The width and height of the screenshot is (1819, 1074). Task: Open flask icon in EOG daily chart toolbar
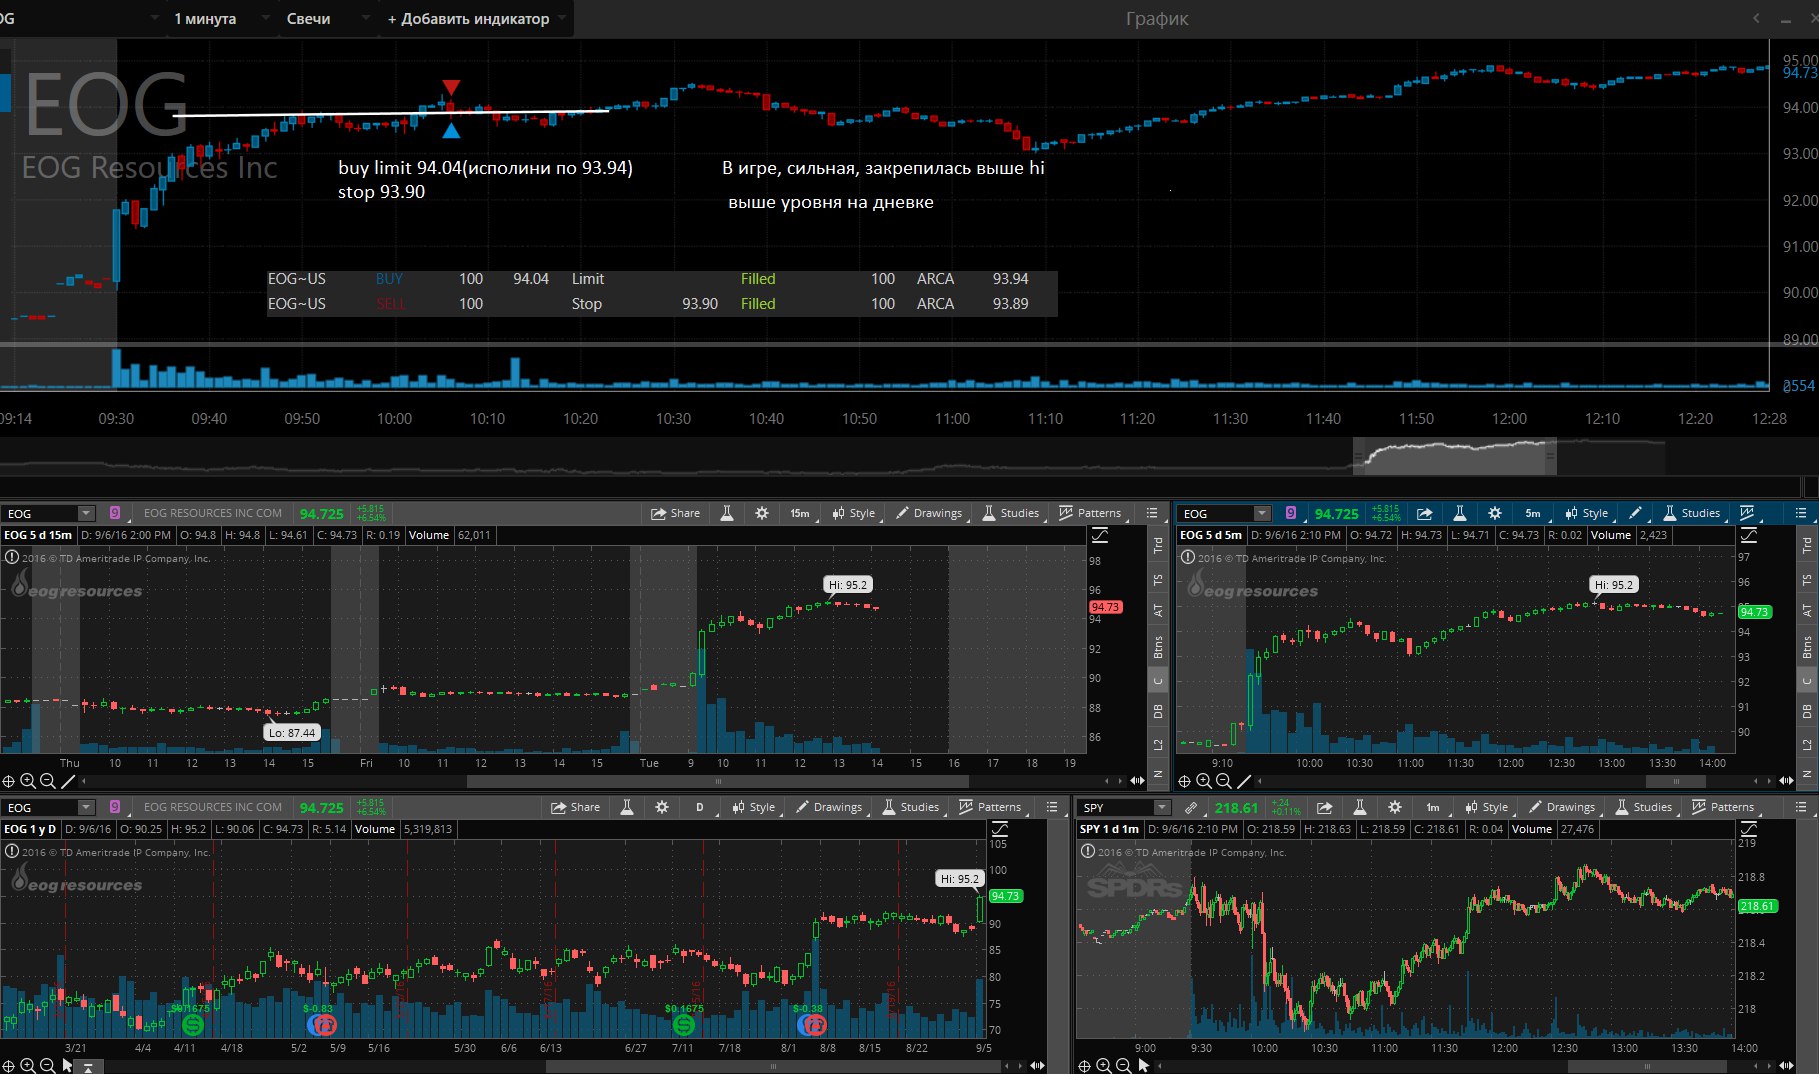tap(627, 807)
